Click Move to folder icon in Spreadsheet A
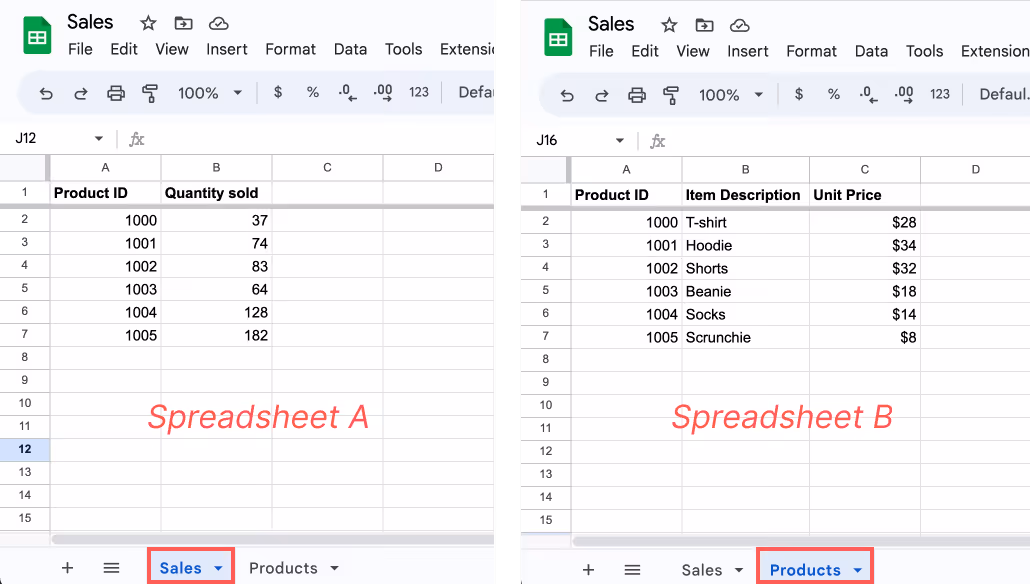Viewport: 1030px width, 584px height. pos(183,24)
